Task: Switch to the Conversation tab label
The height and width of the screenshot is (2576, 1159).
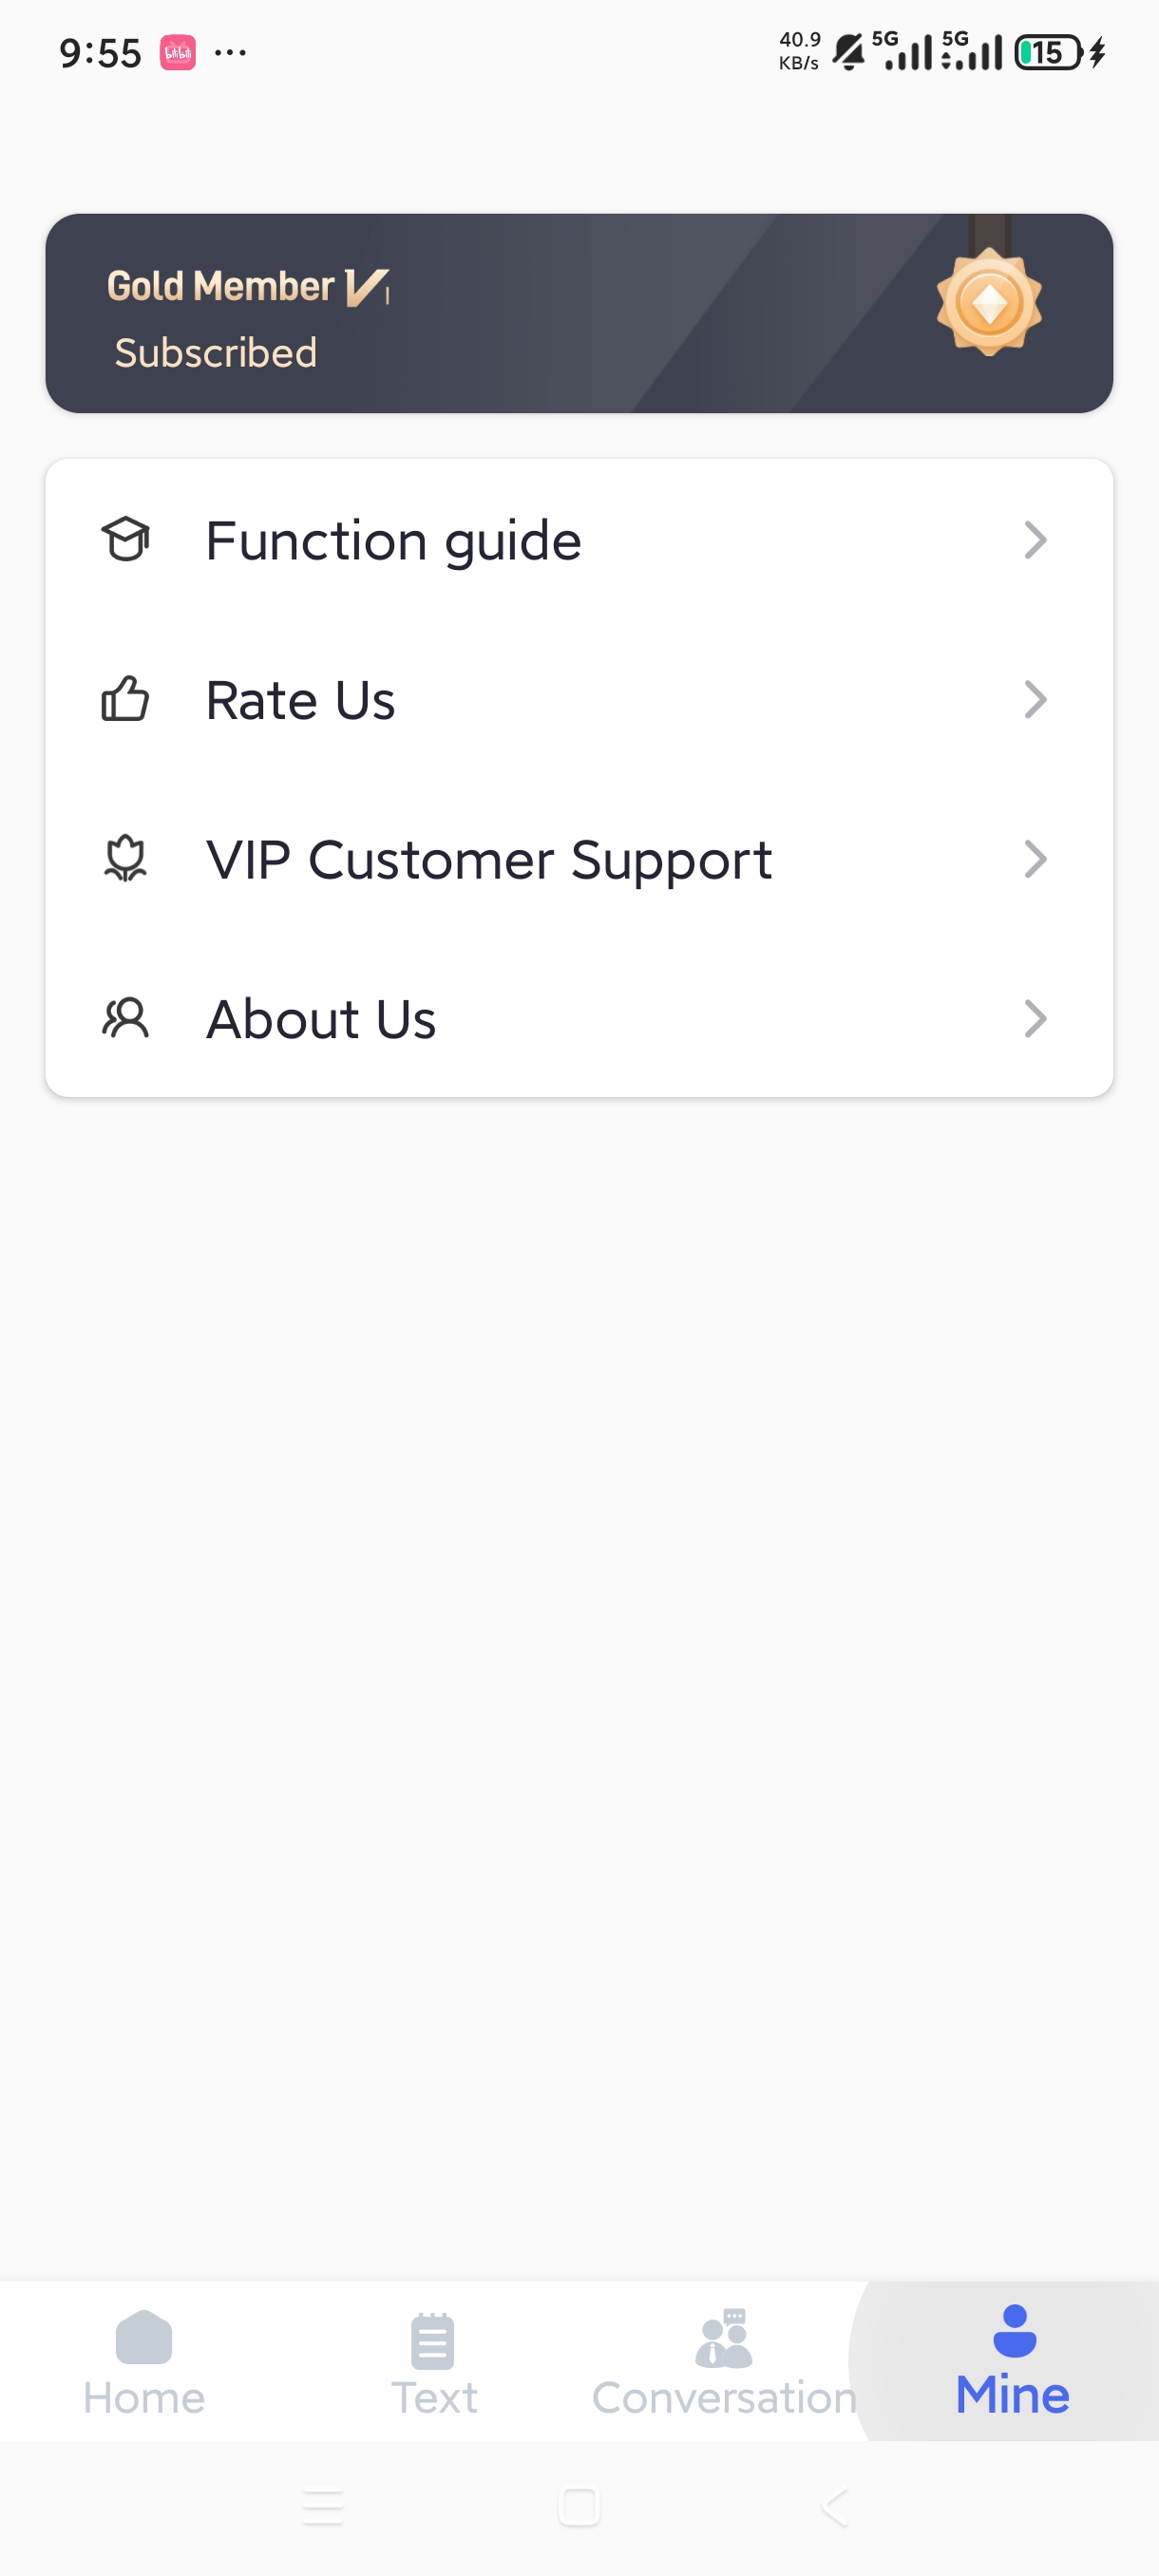Action: pos(724,2398)
